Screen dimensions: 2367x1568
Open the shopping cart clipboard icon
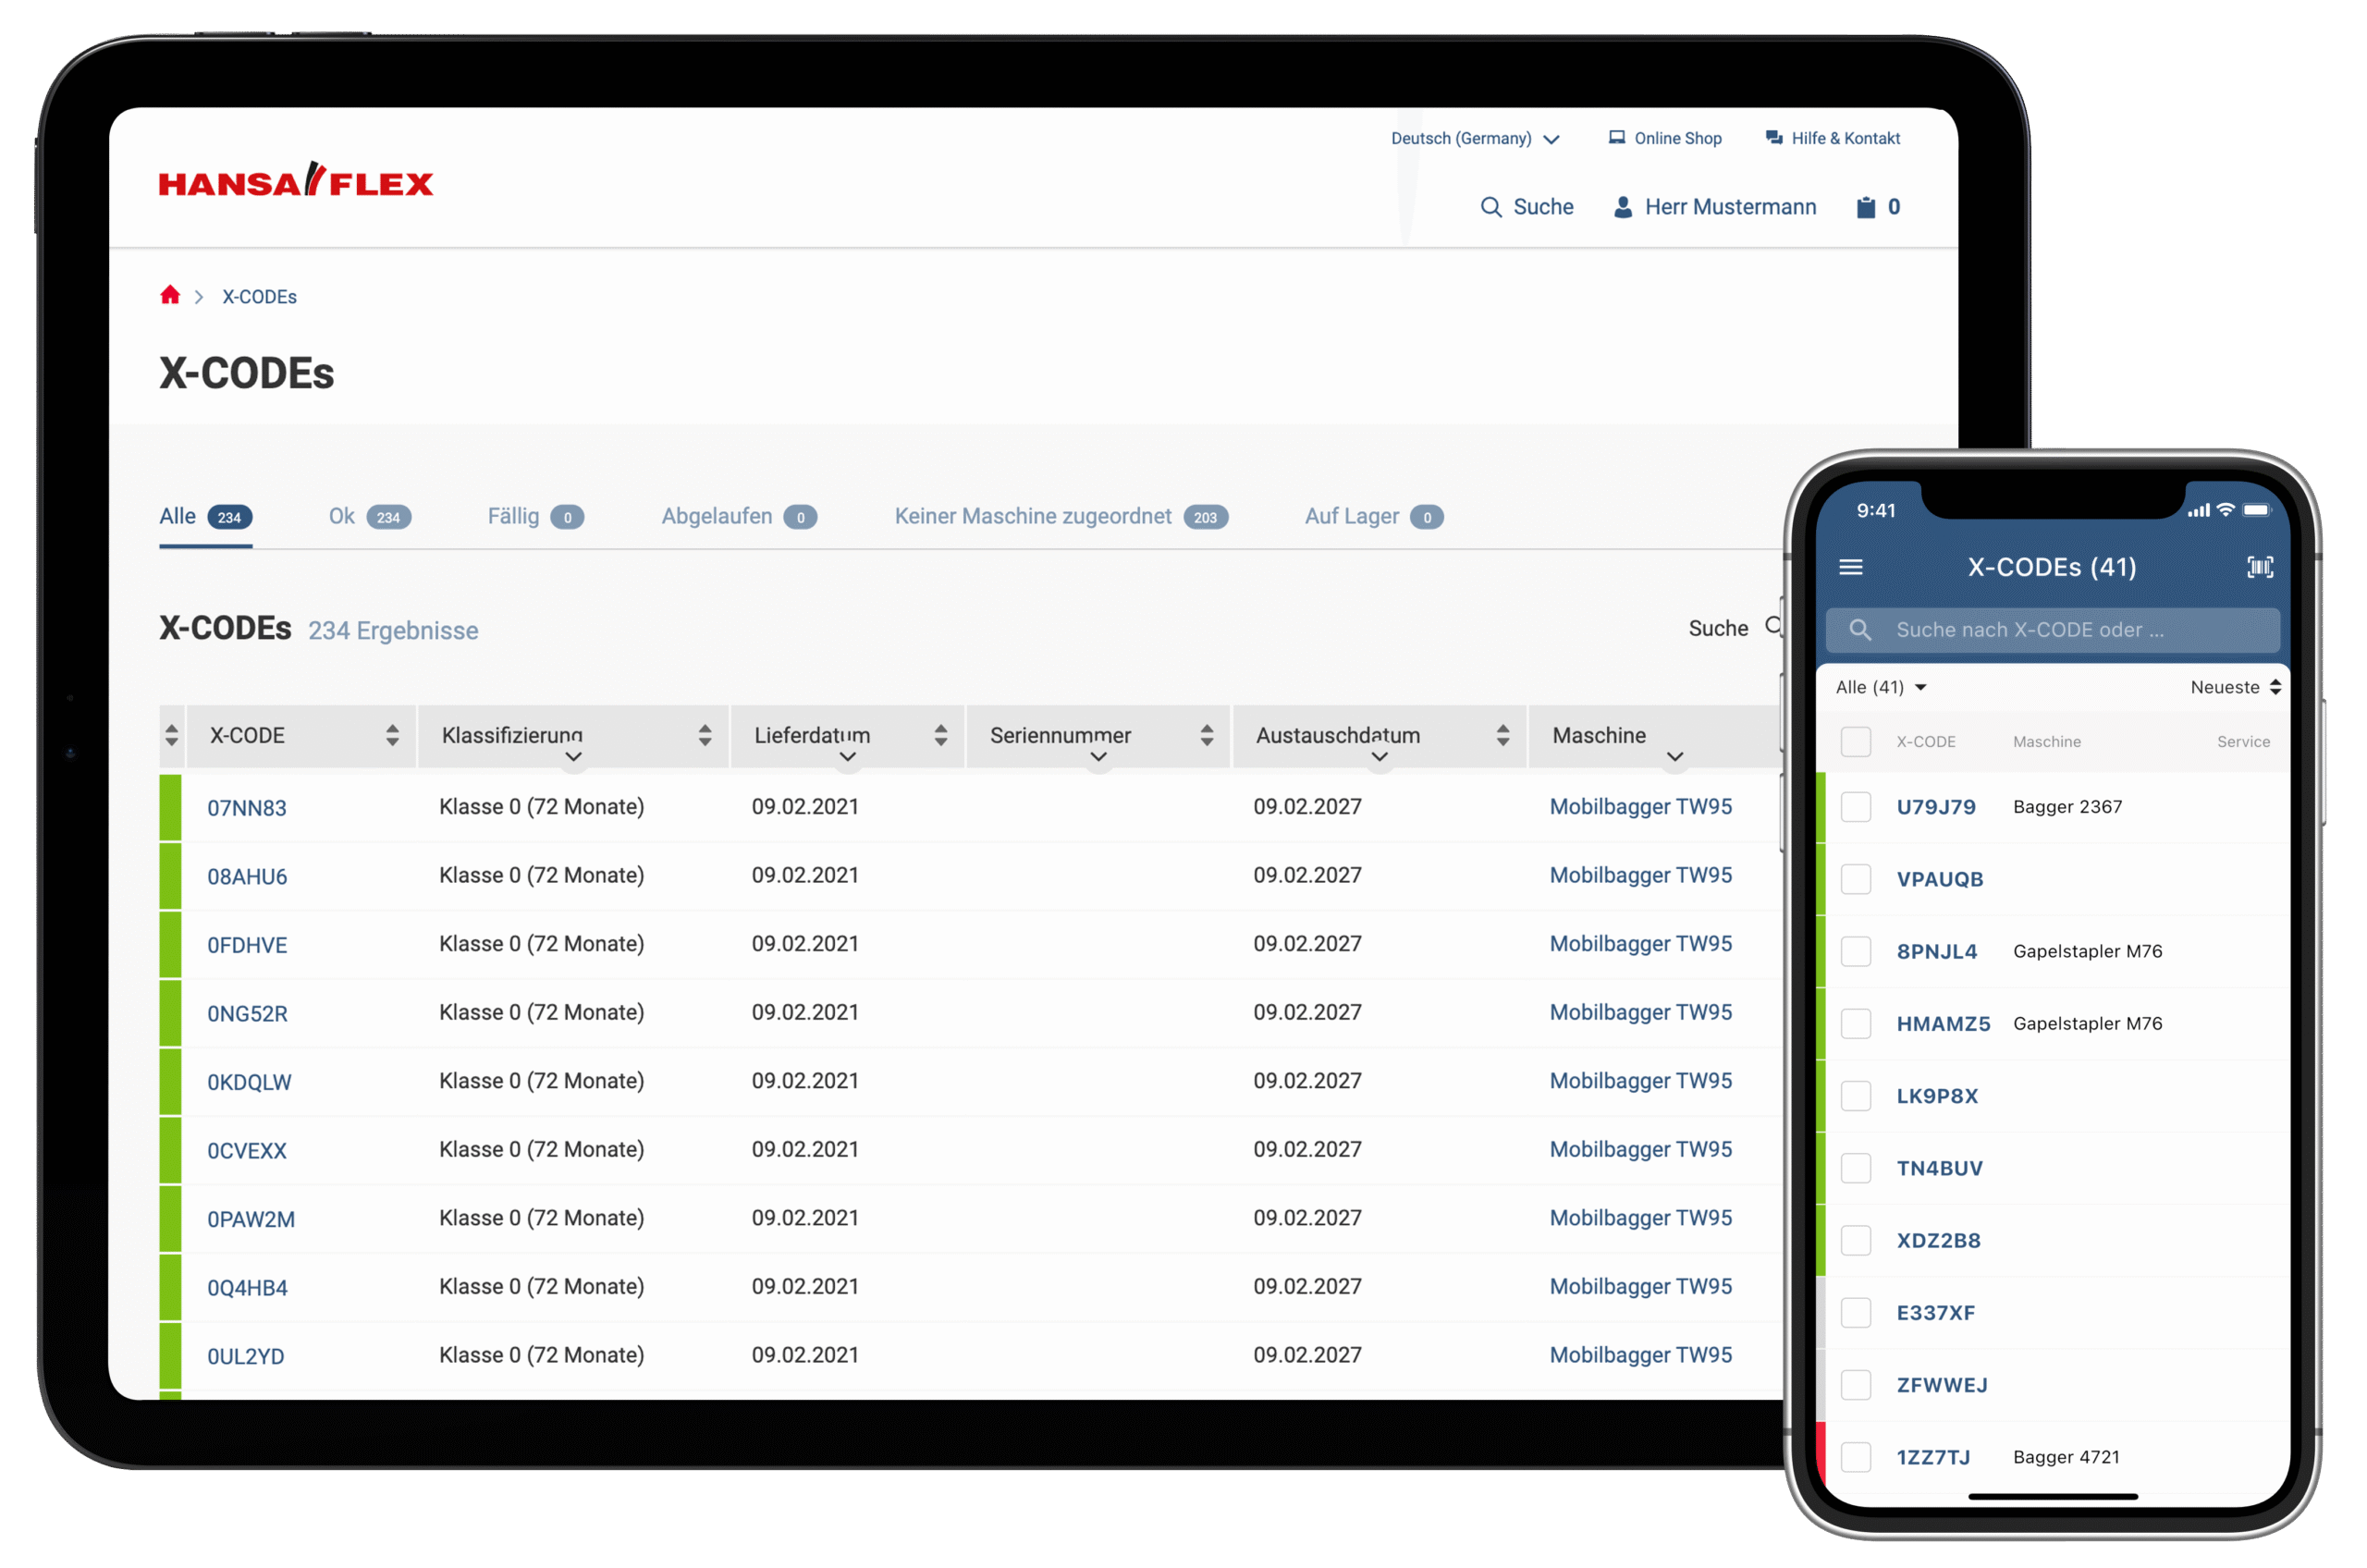click(1865, 207)
